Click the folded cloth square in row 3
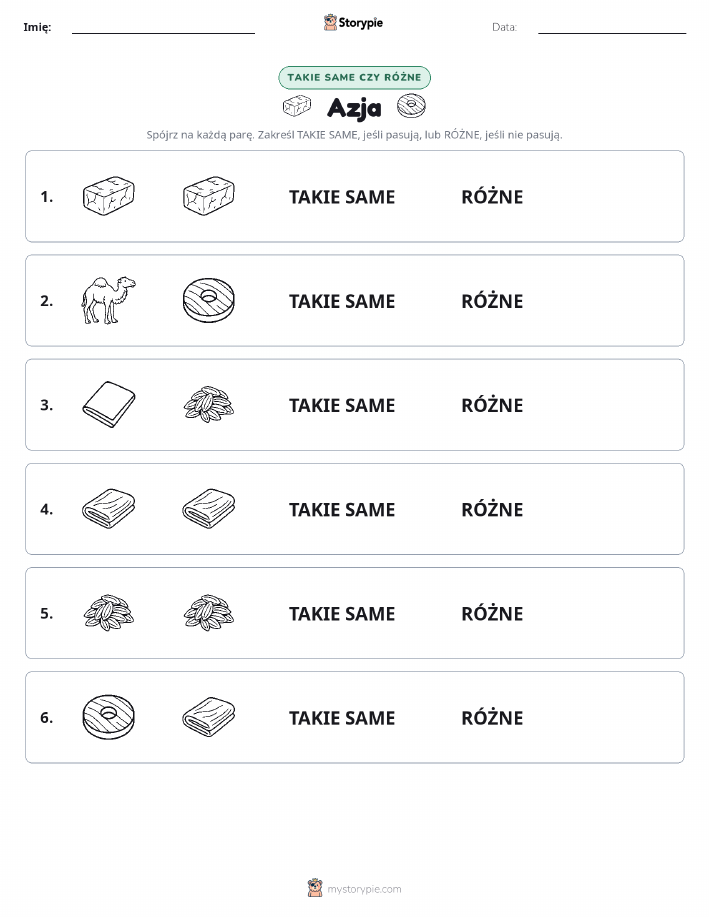The width and height of the screenshot is (709, 917). [x=108, y=405]
